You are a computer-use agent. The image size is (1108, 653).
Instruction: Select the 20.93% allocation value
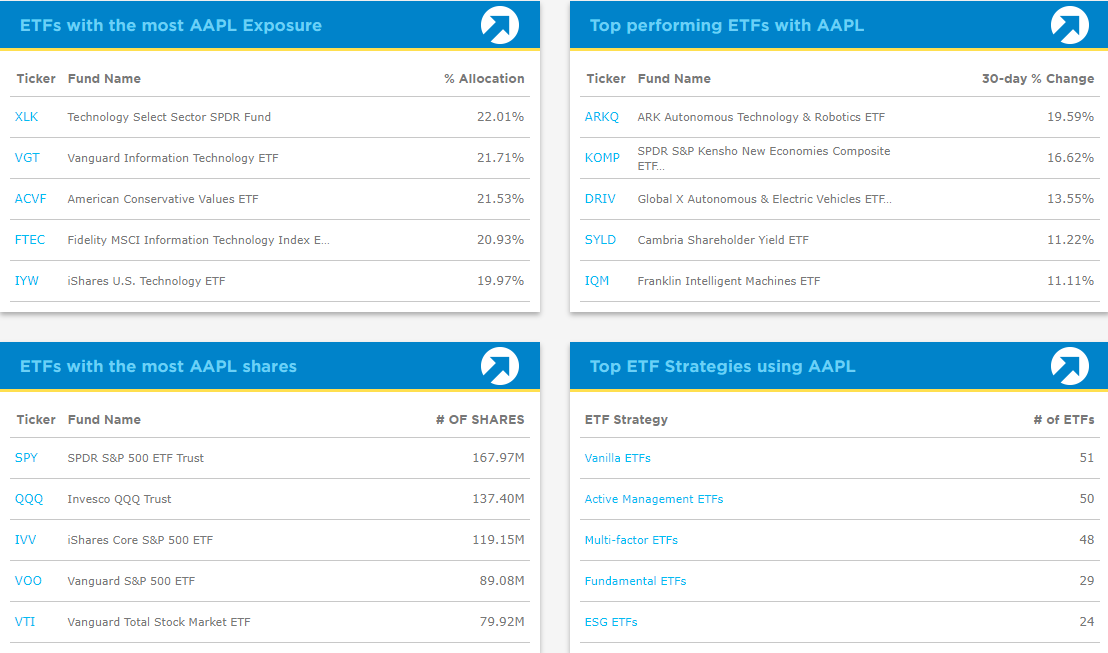(500, 240)
